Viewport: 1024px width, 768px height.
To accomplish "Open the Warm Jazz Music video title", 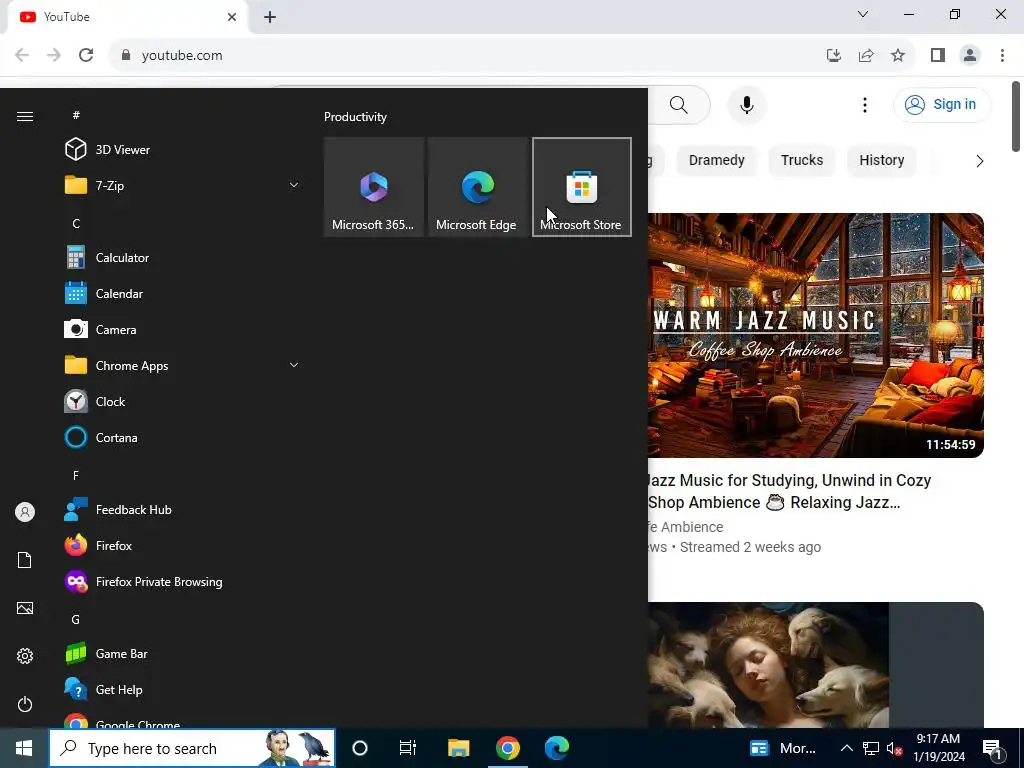I will tap(790, 491).
